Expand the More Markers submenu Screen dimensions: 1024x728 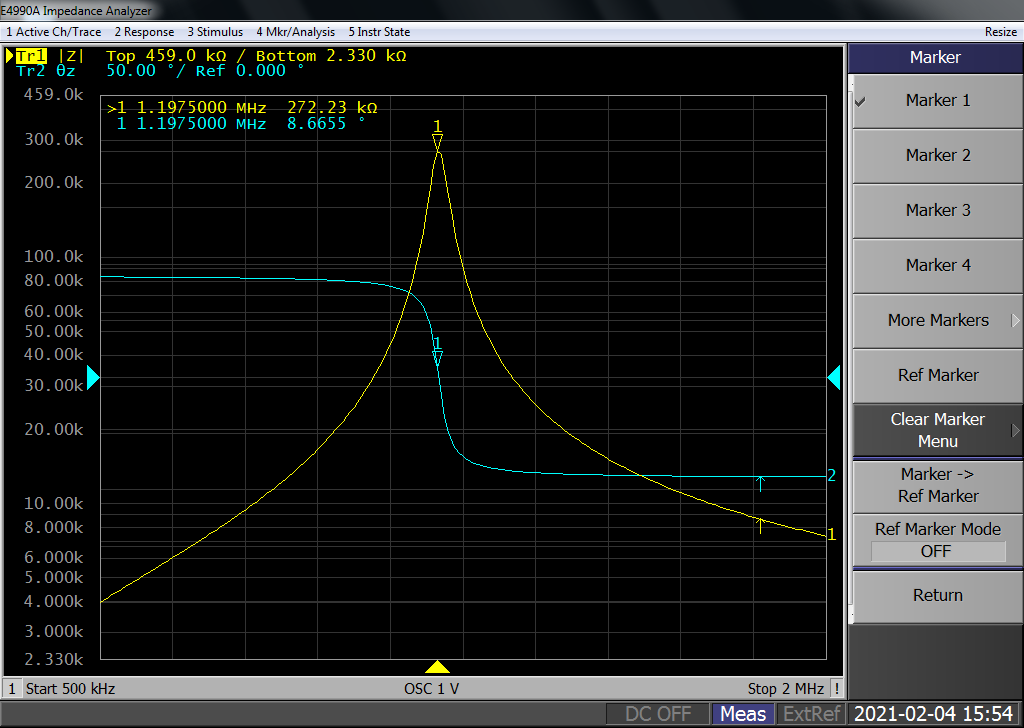[x=936, y=320]
